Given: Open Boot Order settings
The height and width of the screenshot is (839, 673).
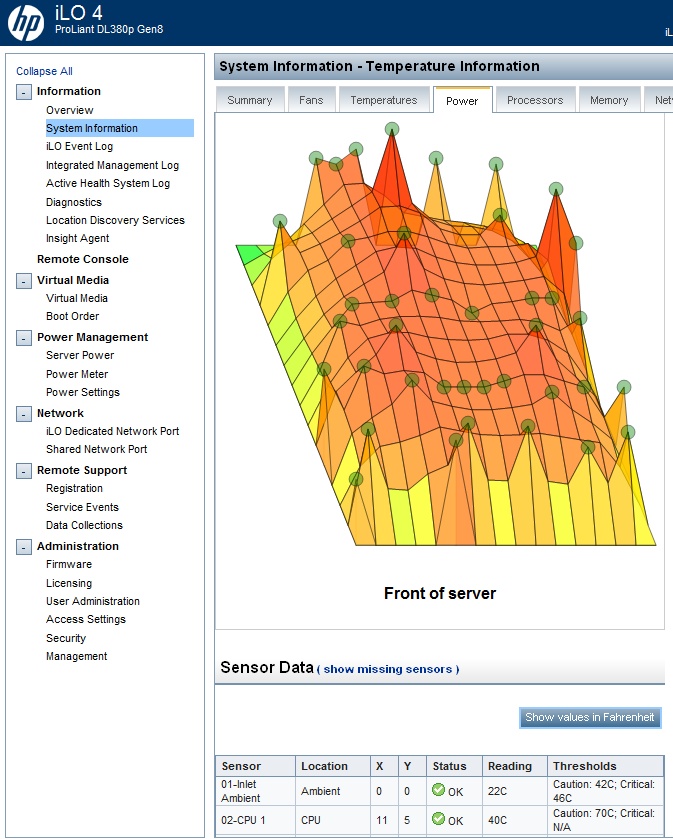Looking at the screenshot, I should coord(72,317).
